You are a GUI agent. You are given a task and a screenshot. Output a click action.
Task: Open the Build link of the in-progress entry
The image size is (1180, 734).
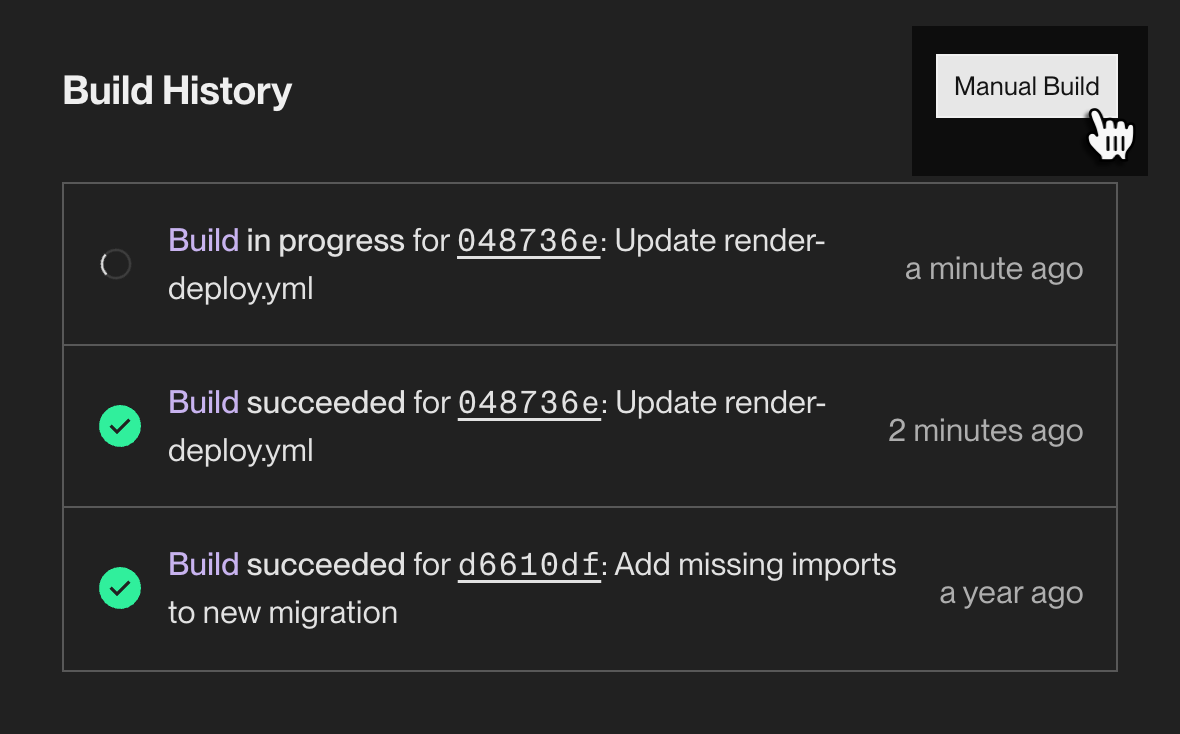point(203,240)
